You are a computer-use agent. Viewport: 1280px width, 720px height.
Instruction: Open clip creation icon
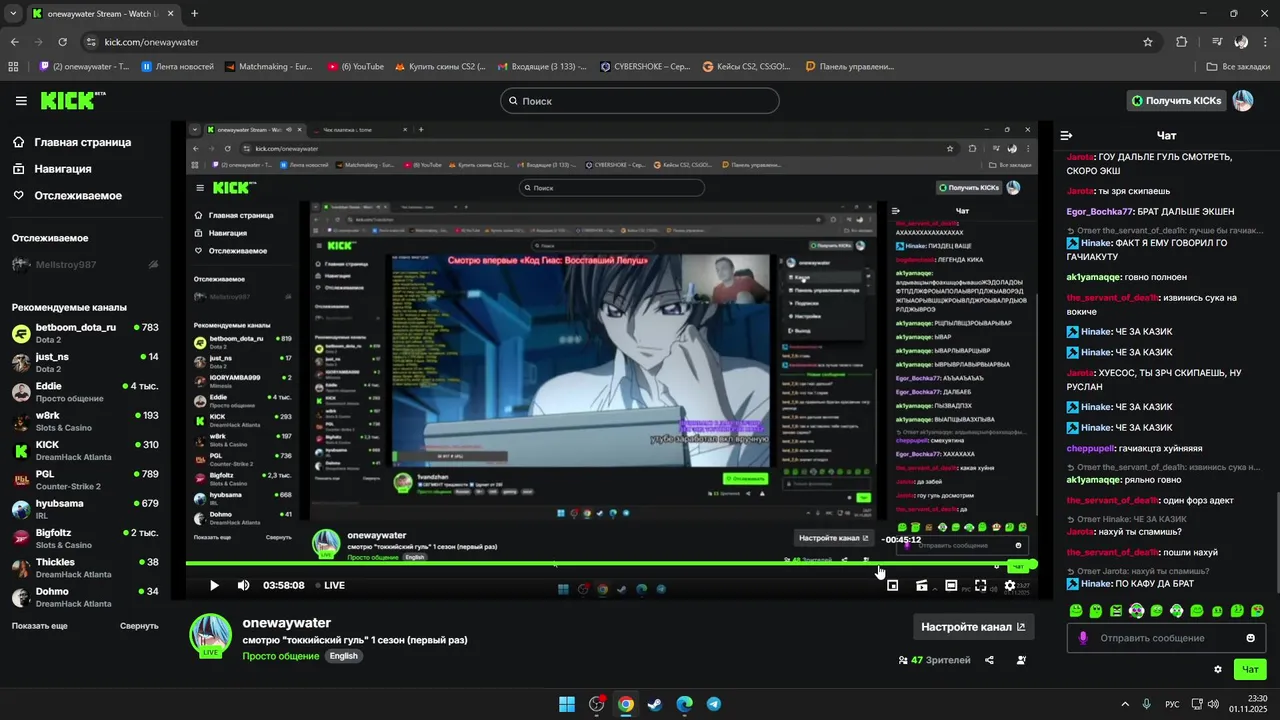click(922, 586)
